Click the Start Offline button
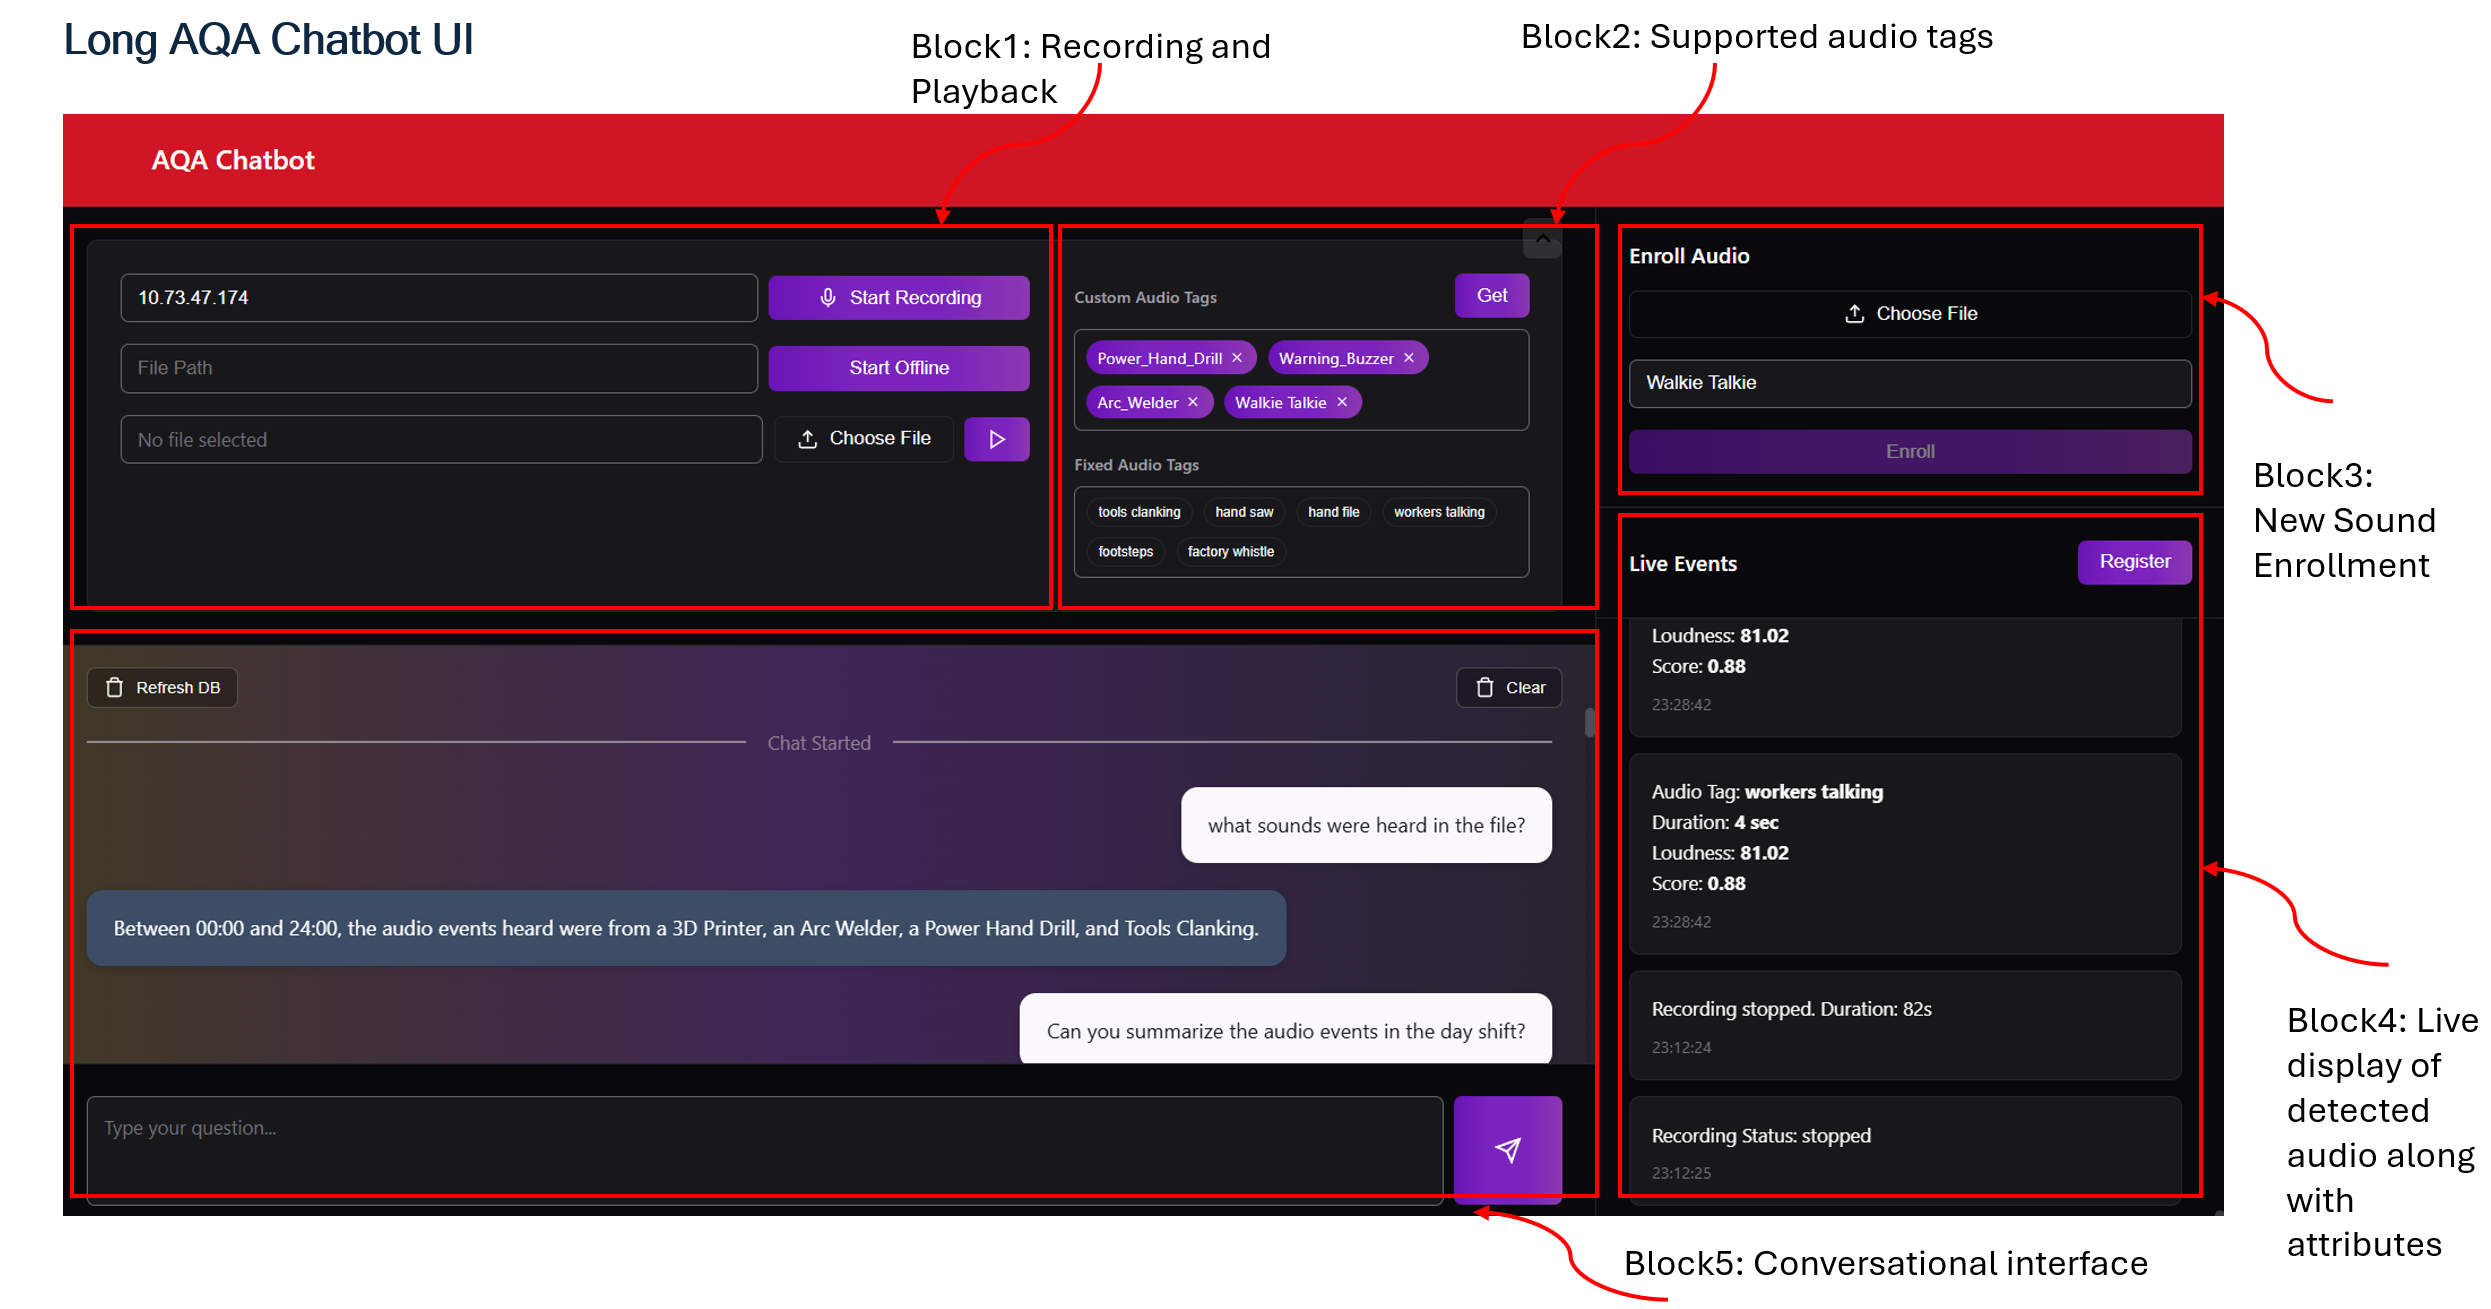Viewport: 2491px width, 1309px height. 898,368
